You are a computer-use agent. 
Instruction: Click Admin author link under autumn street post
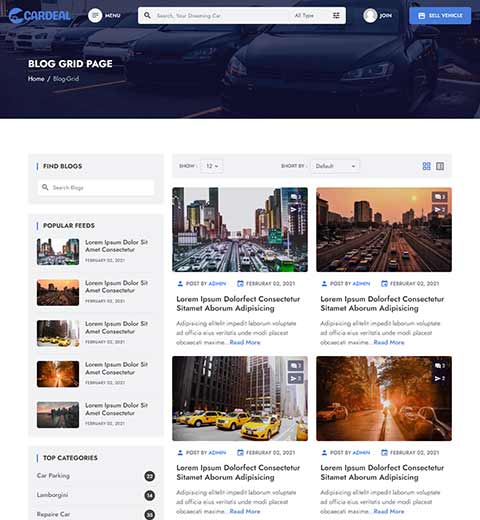coord(361,453)
